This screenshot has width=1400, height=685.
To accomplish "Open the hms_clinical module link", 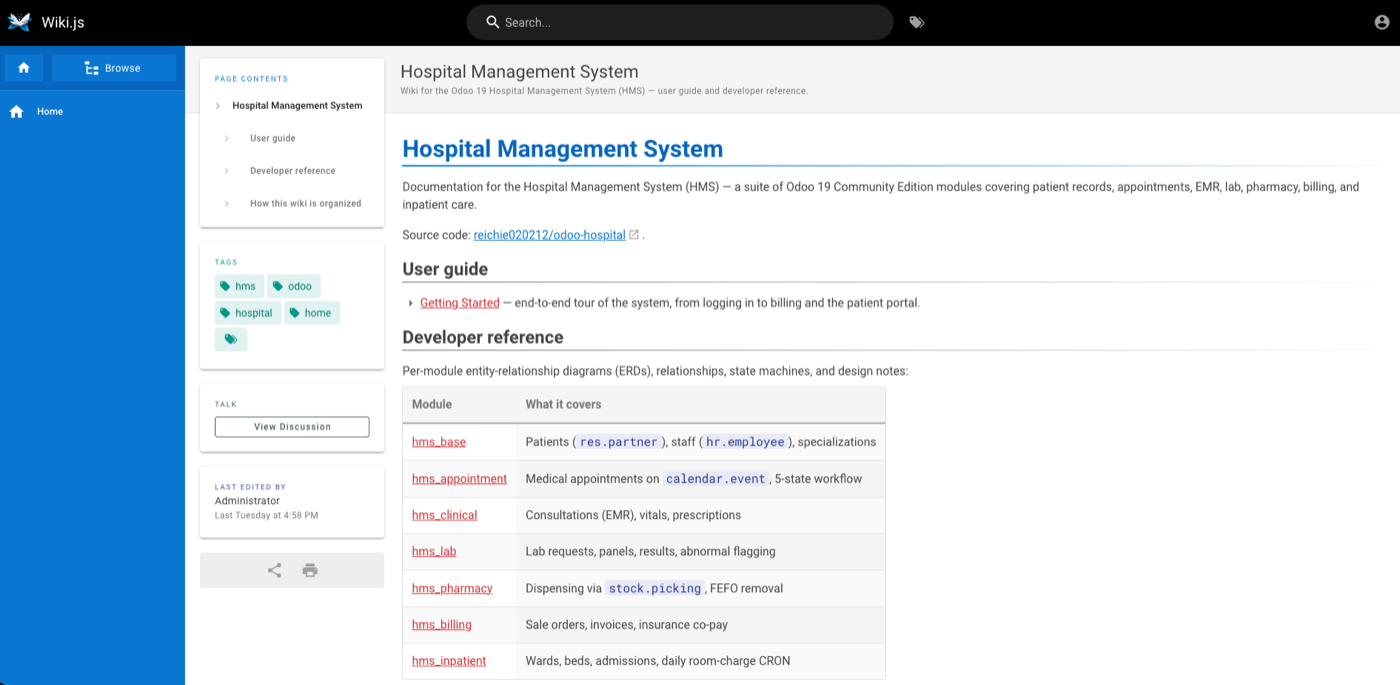I will point(444,515).
